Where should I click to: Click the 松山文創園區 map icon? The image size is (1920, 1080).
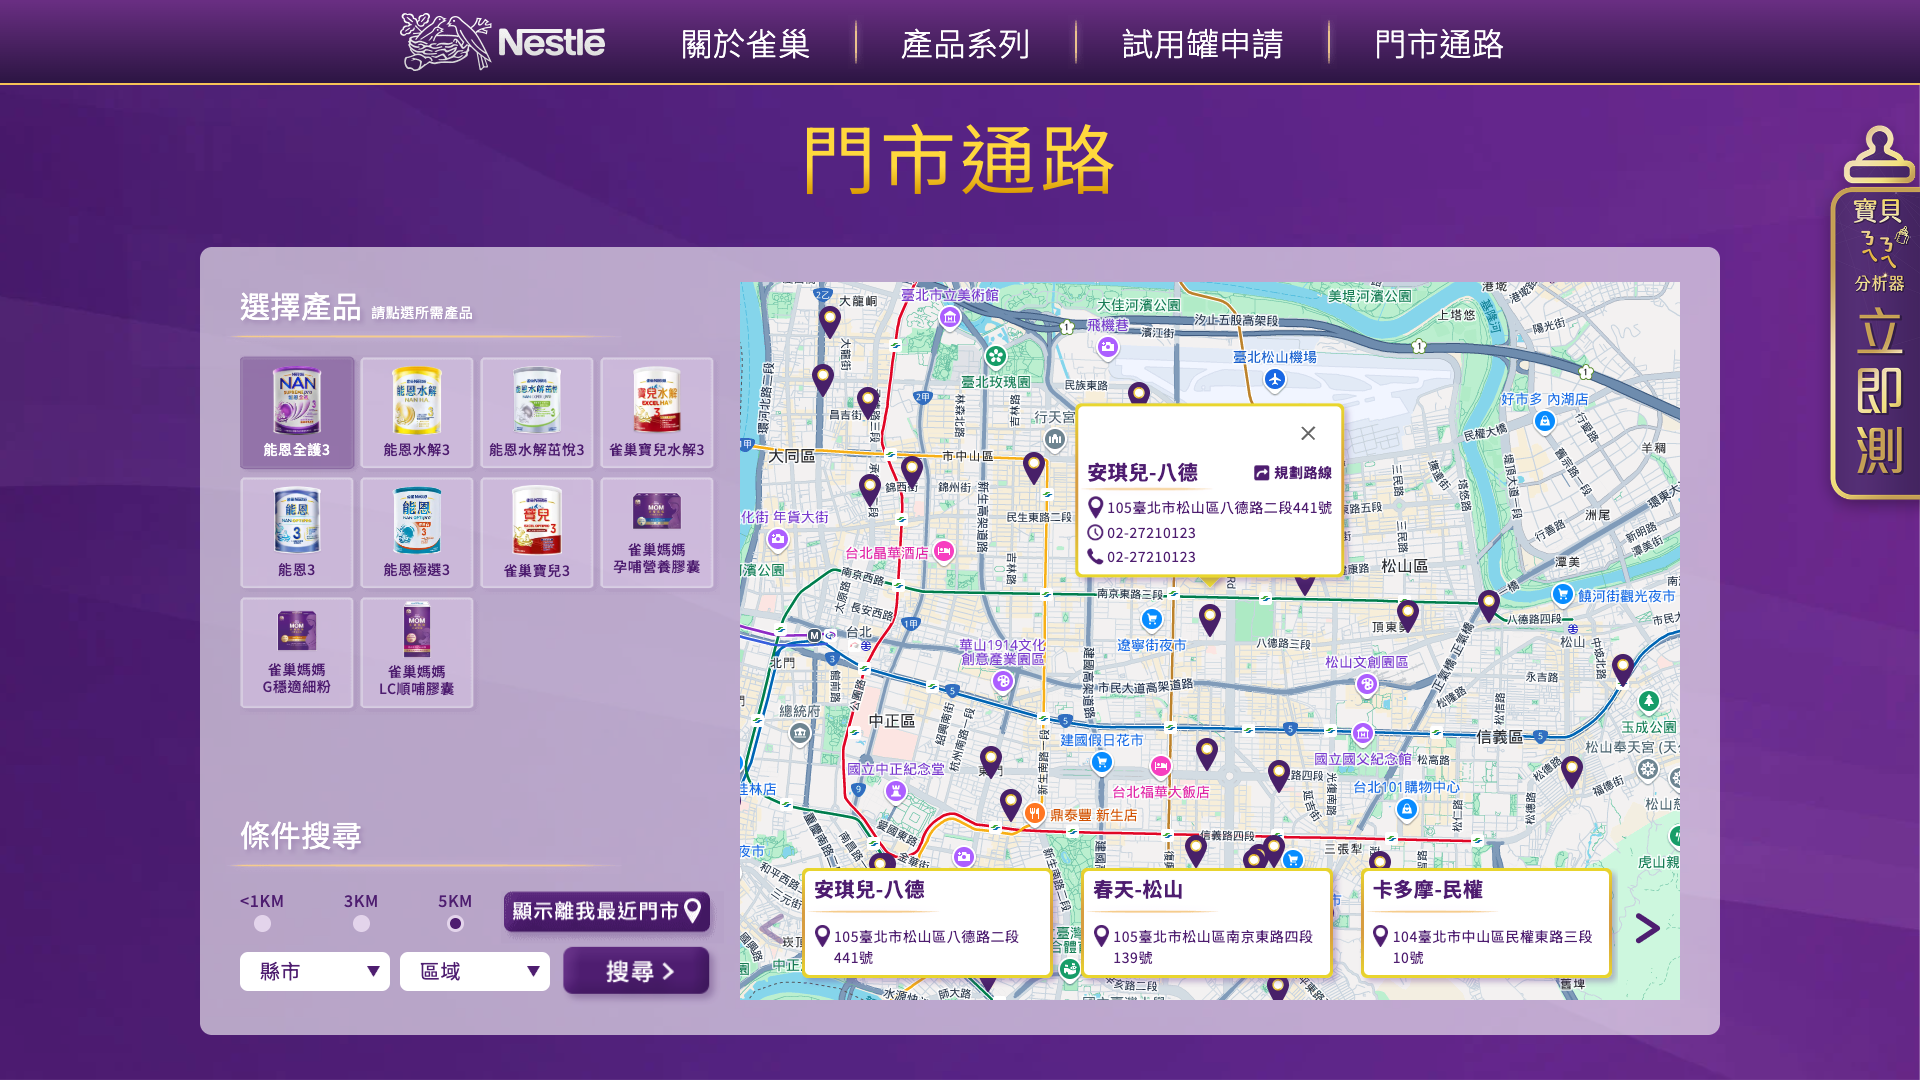pos(1367,684)
